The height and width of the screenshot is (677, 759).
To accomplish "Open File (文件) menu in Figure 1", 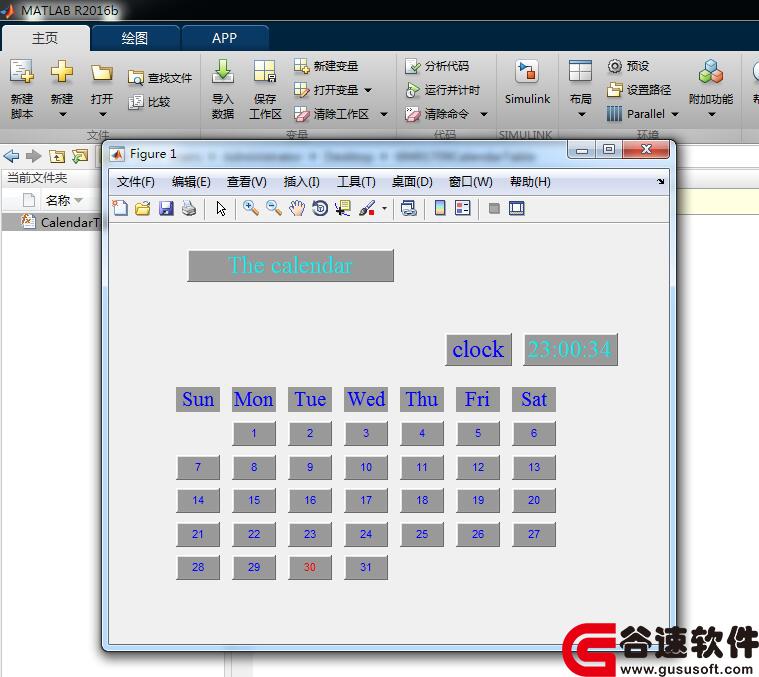I will tap(136, 182).
